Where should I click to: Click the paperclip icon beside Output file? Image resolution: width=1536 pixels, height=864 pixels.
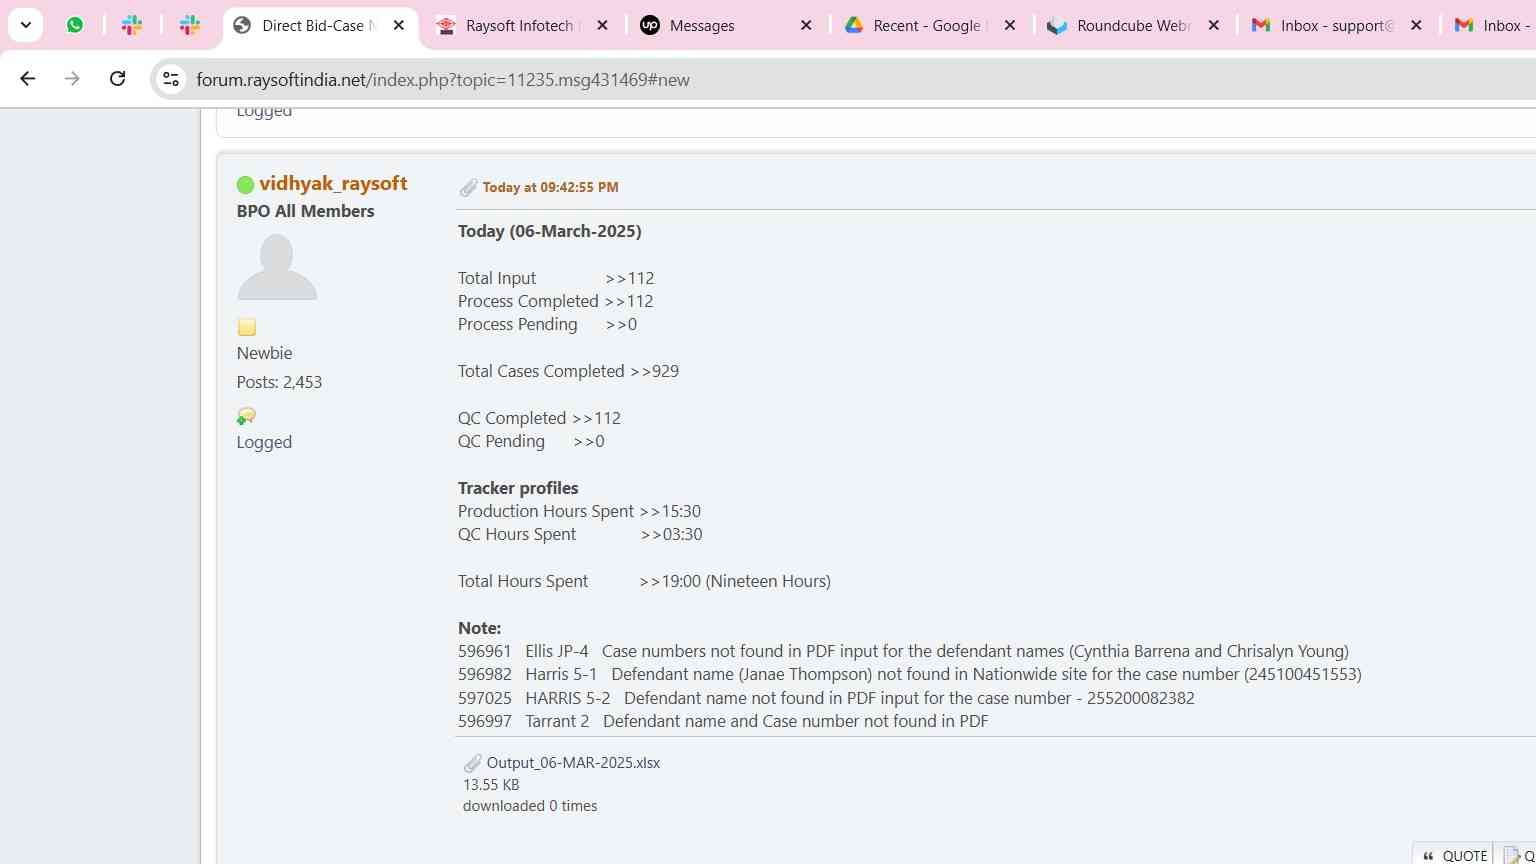(472, 763)
